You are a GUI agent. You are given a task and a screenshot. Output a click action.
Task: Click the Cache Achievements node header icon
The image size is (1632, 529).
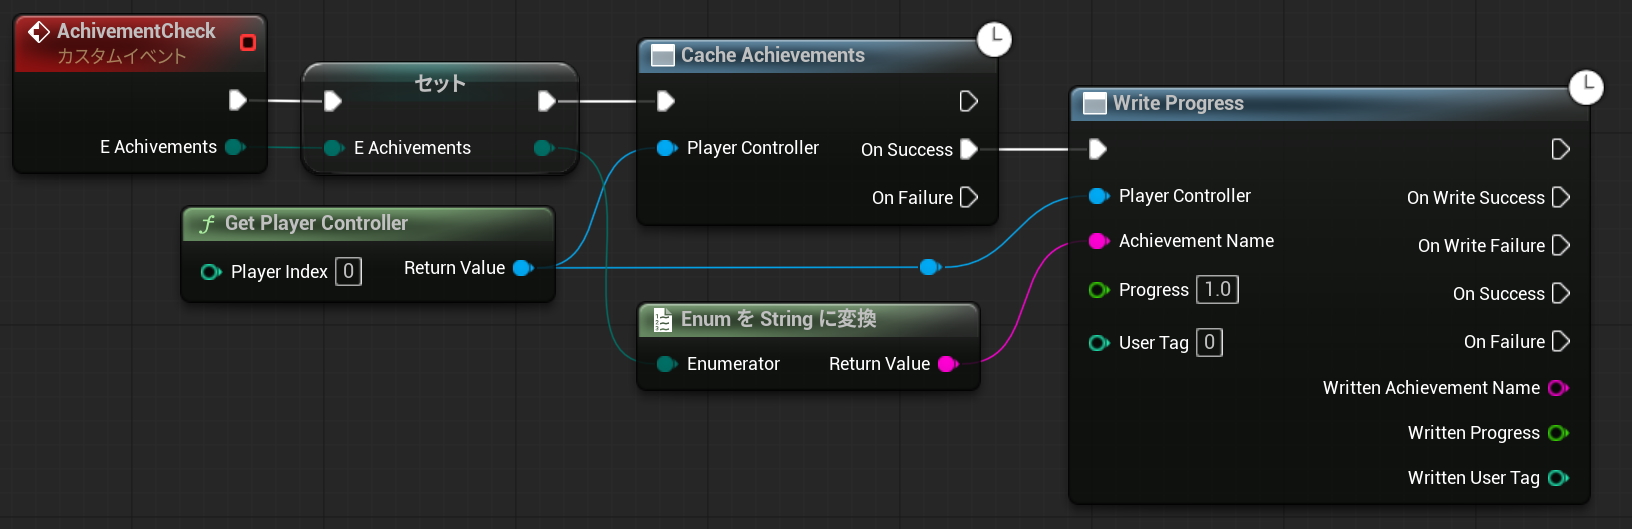pyautogui.click(x=662, y=56)
